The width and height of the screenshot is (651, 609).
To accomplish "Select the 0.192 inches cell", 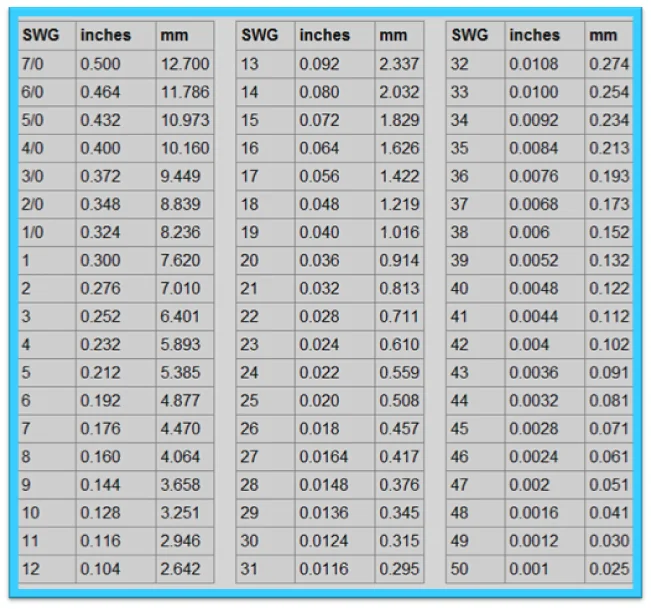I will tap(116, 401).
